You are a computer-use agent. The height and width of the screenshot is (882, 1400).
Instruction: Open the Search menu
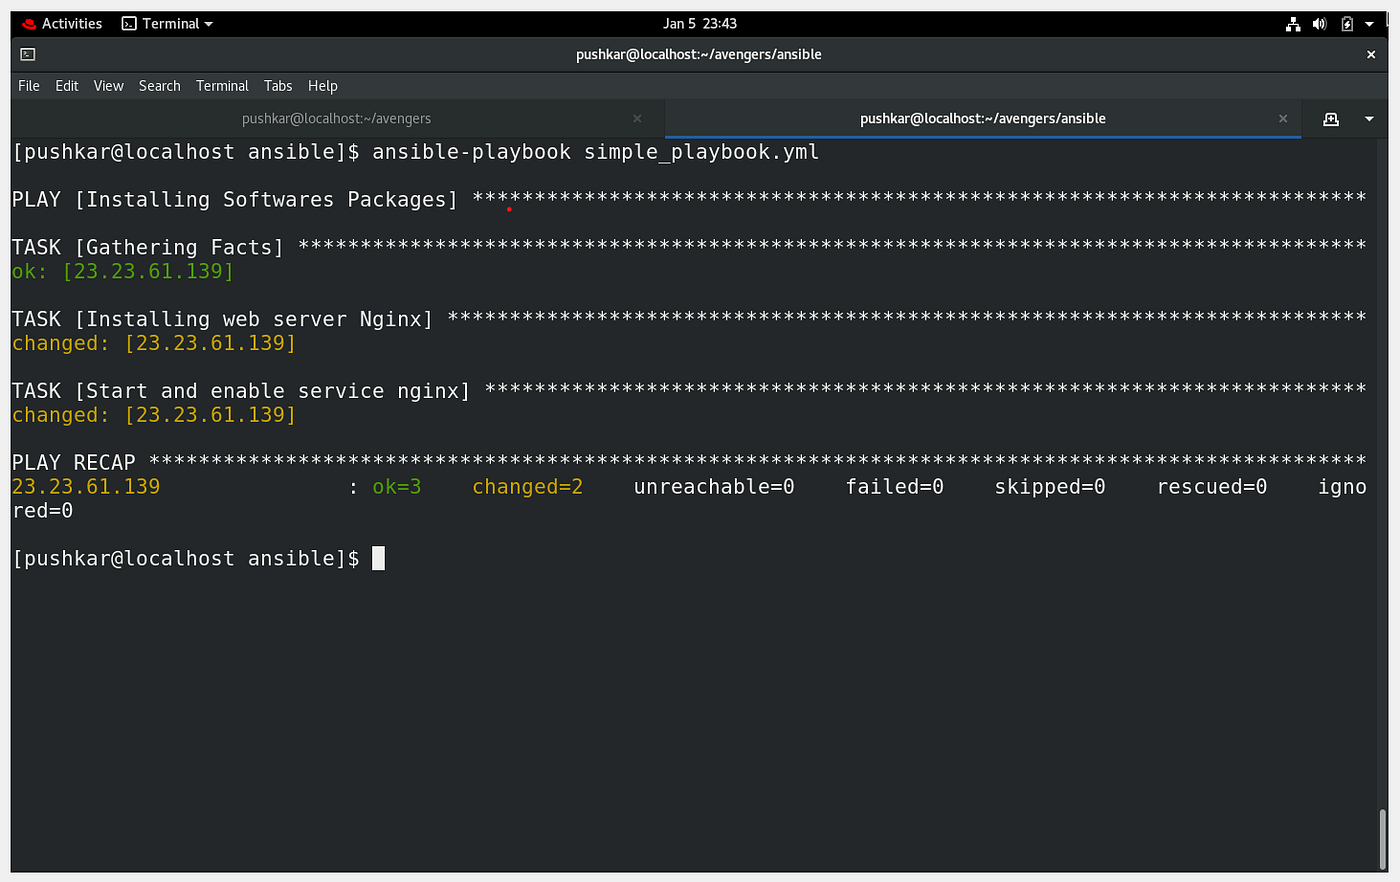(x=160, y=86)
